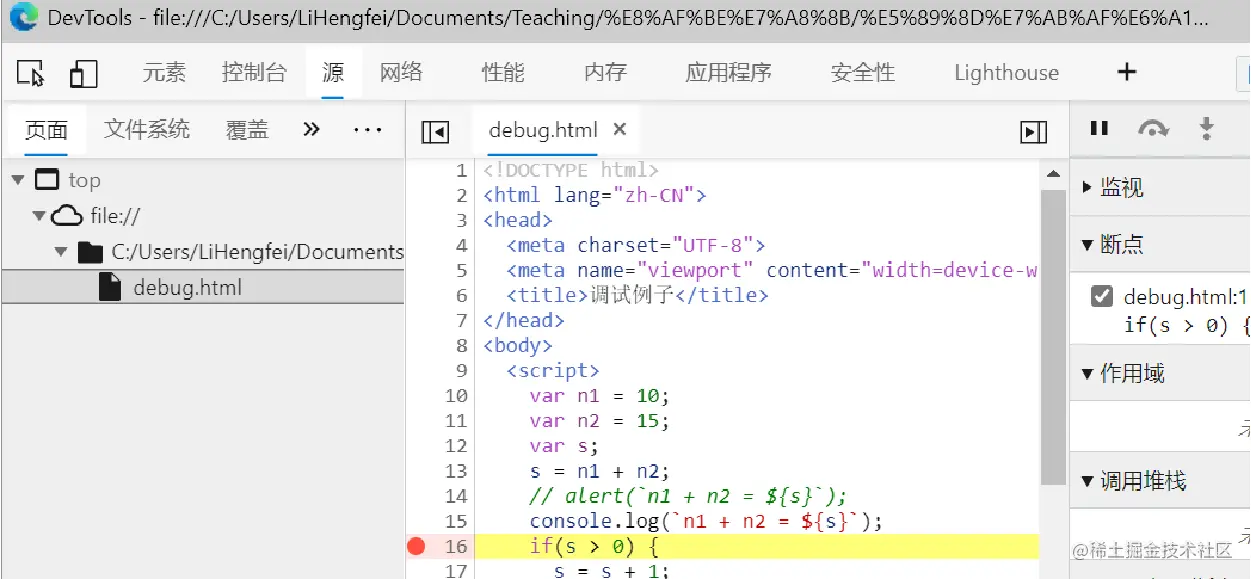Click the plus icon to add tools
The height and width of the screenshot is (579, 1251).
(1127, 72)
